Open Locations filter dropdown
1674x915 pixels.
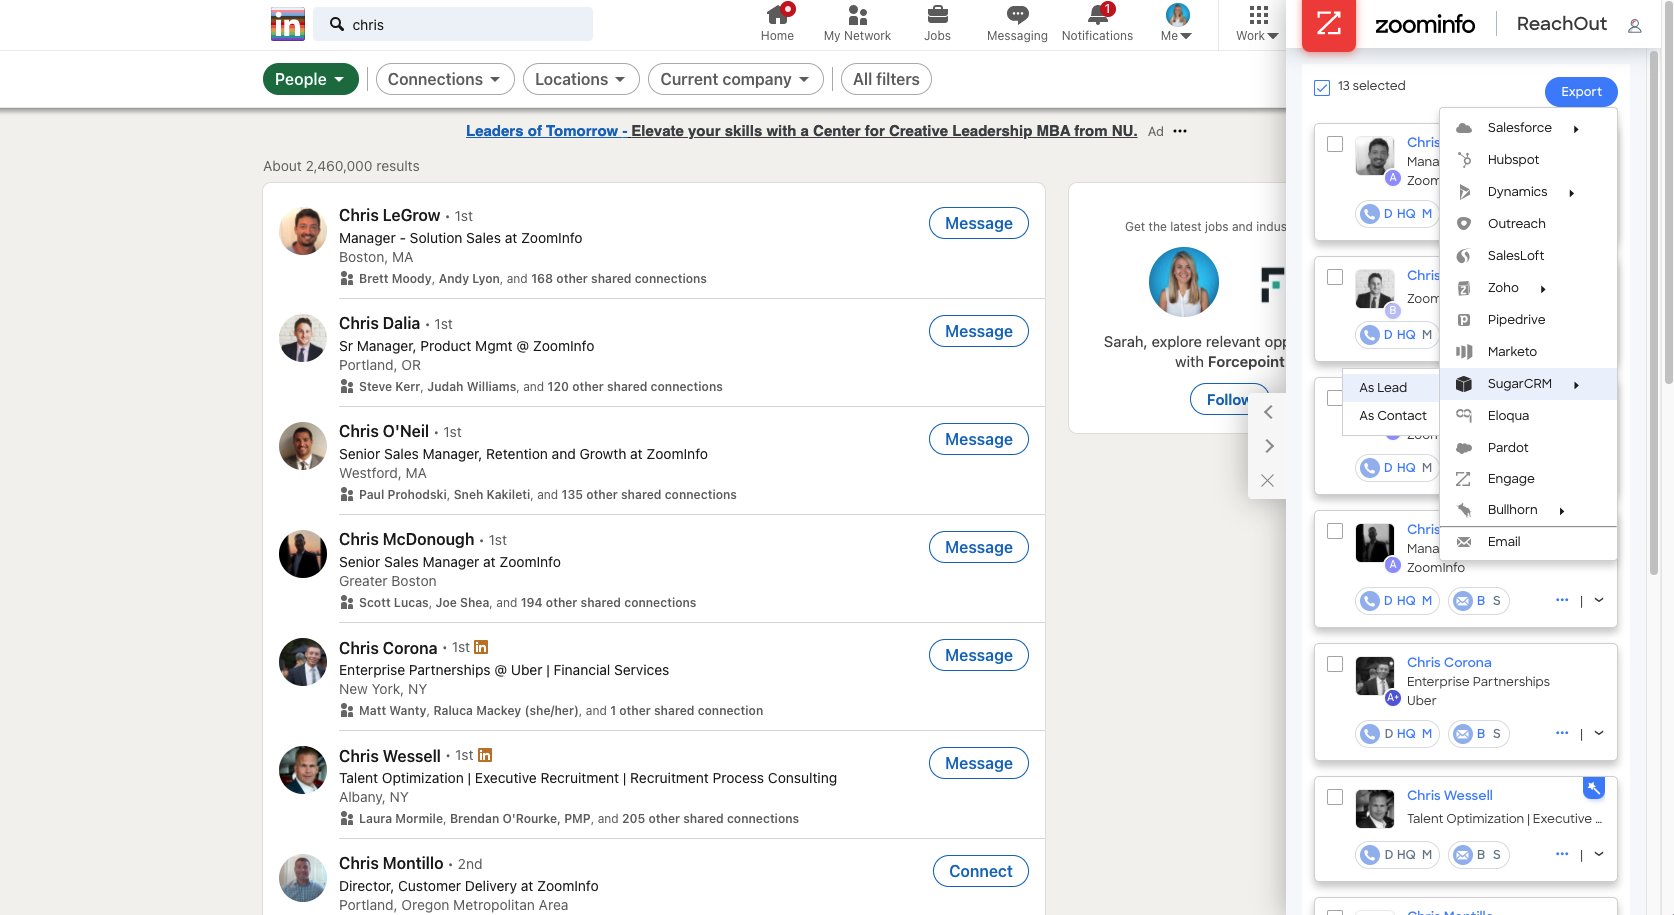[581, 79]
